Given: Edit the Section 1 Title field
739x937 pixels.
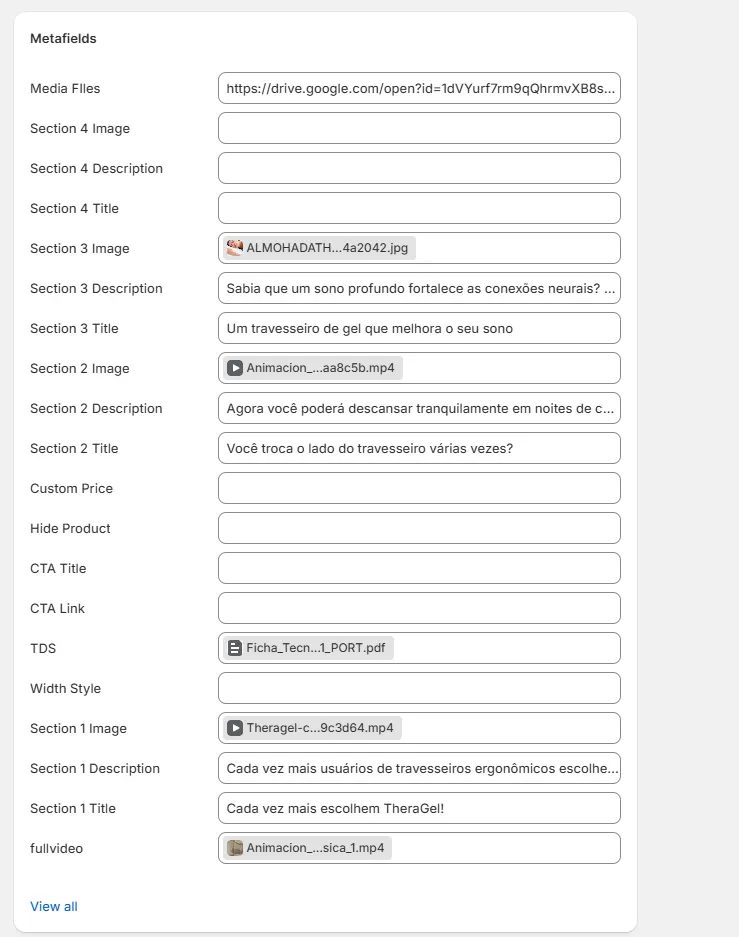Looking at the screenshot, I should (x=419, y=809).
